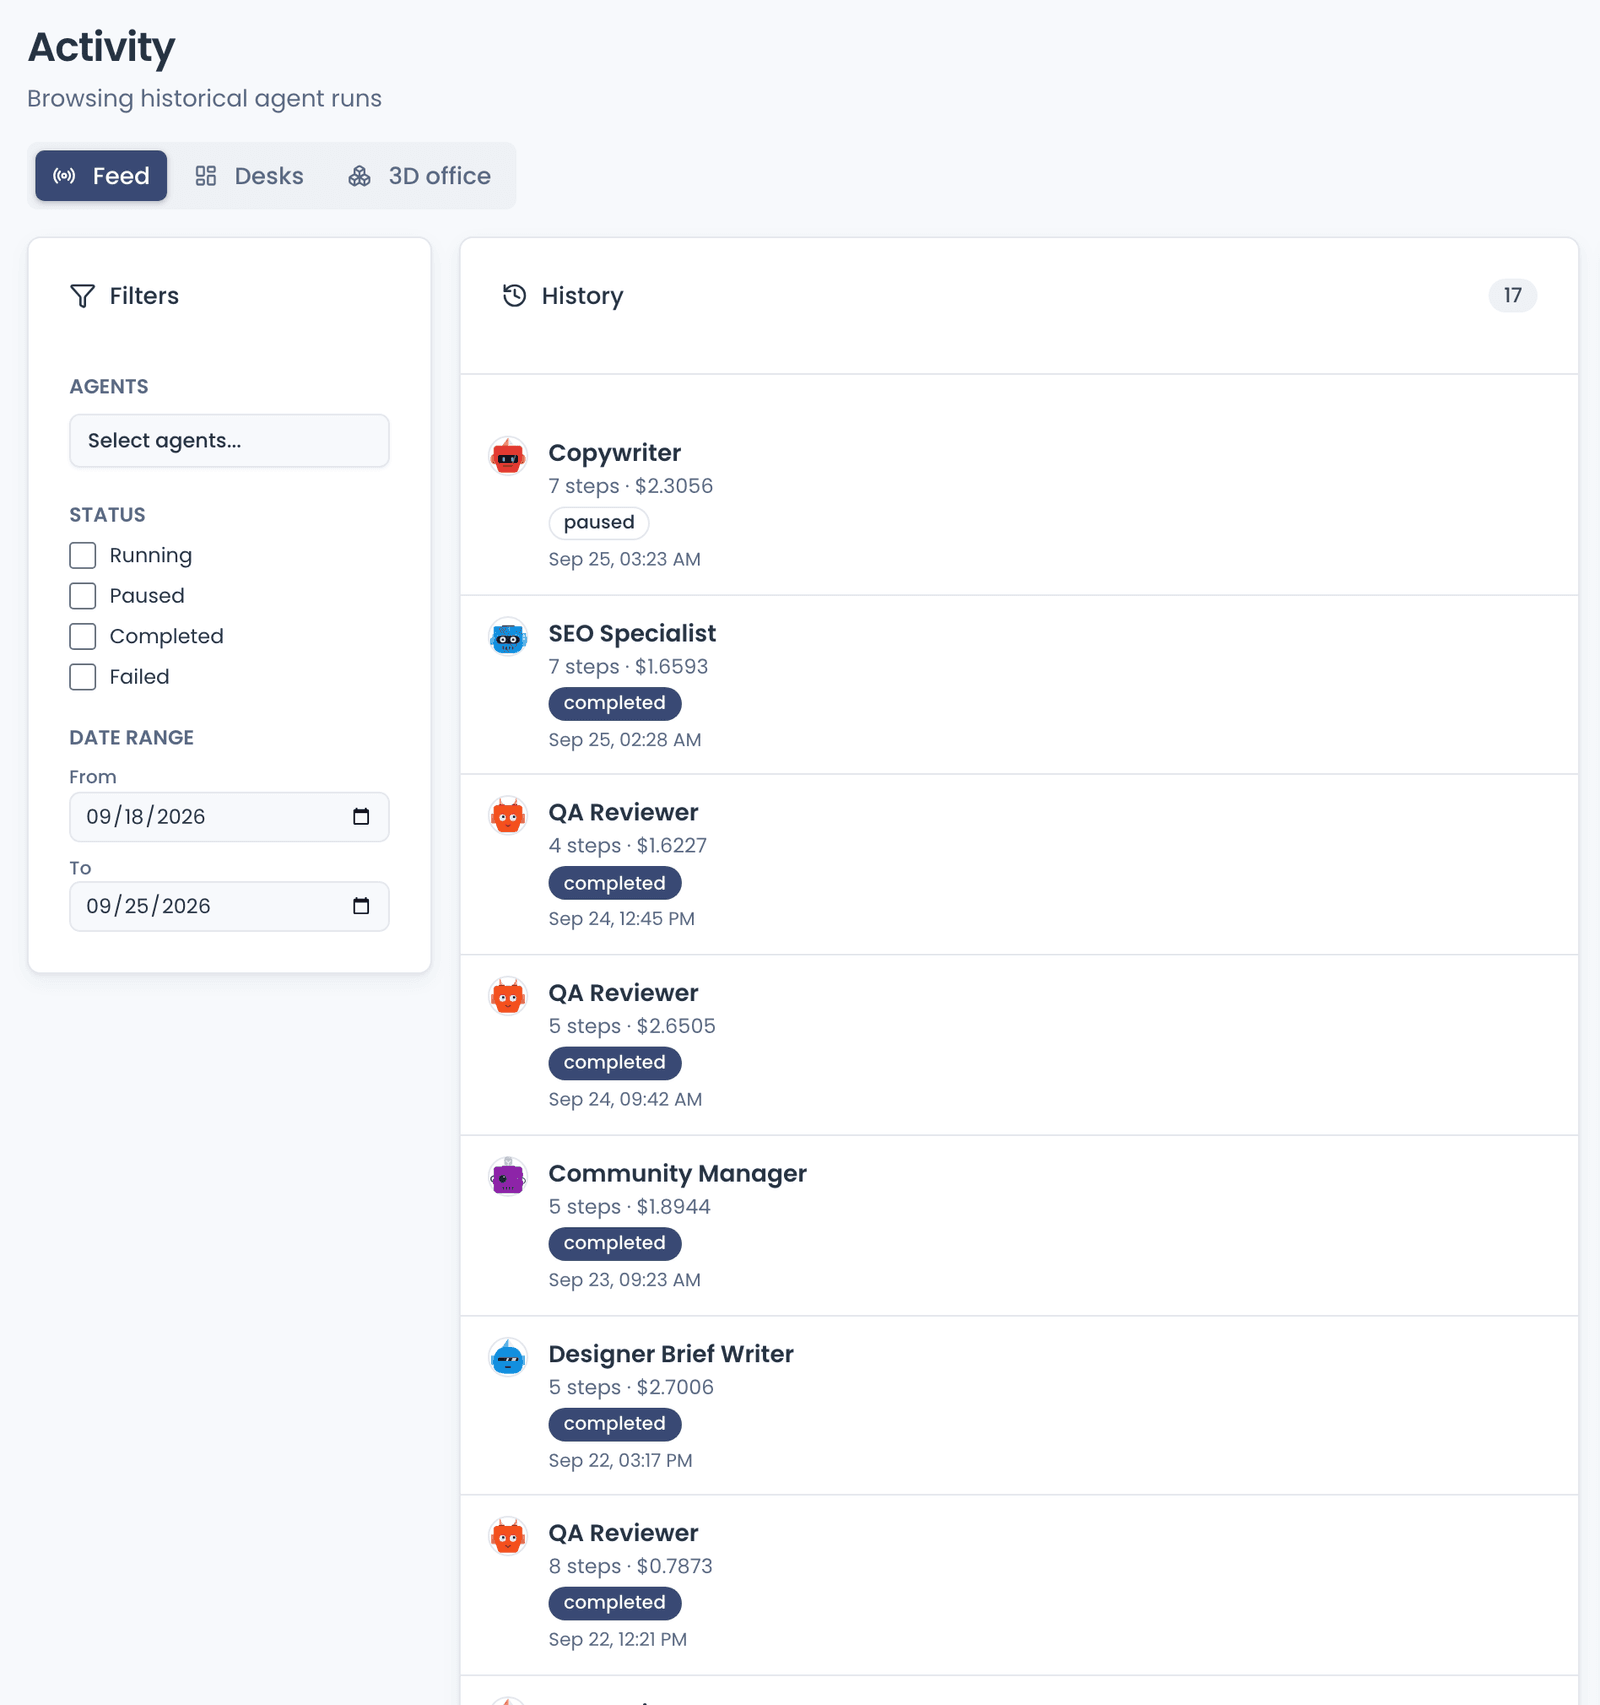Click completed badge on Designer Brief Writer

615,1424
